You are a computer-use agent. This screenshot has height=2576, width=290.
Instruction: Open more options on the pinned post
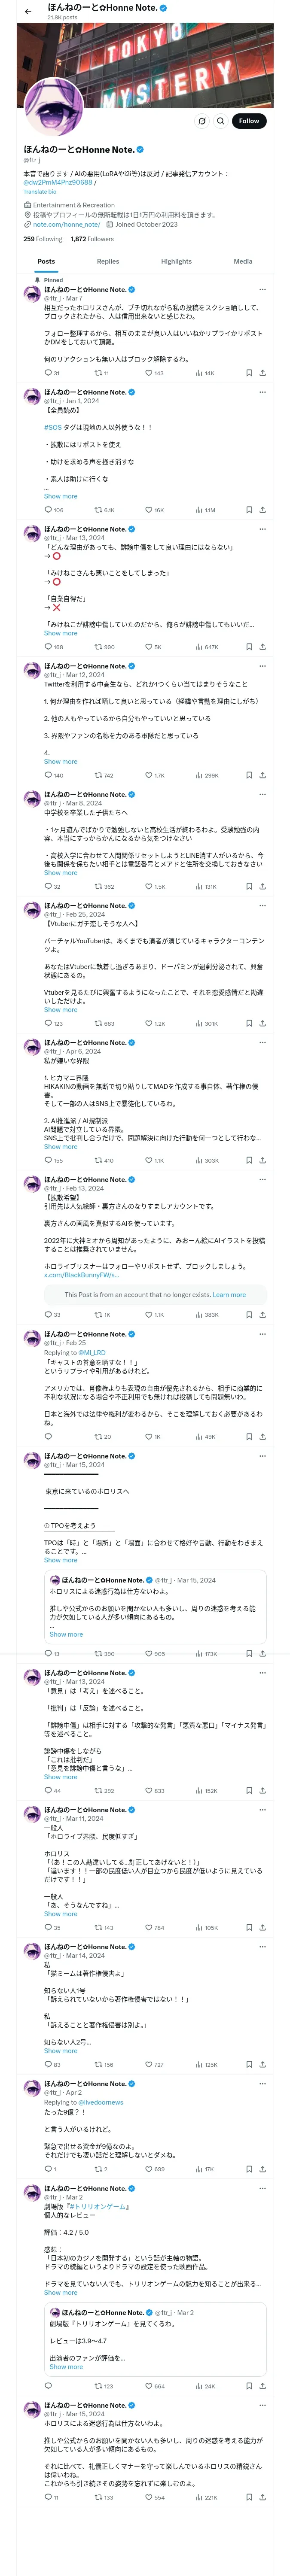[x=262, y=290]
